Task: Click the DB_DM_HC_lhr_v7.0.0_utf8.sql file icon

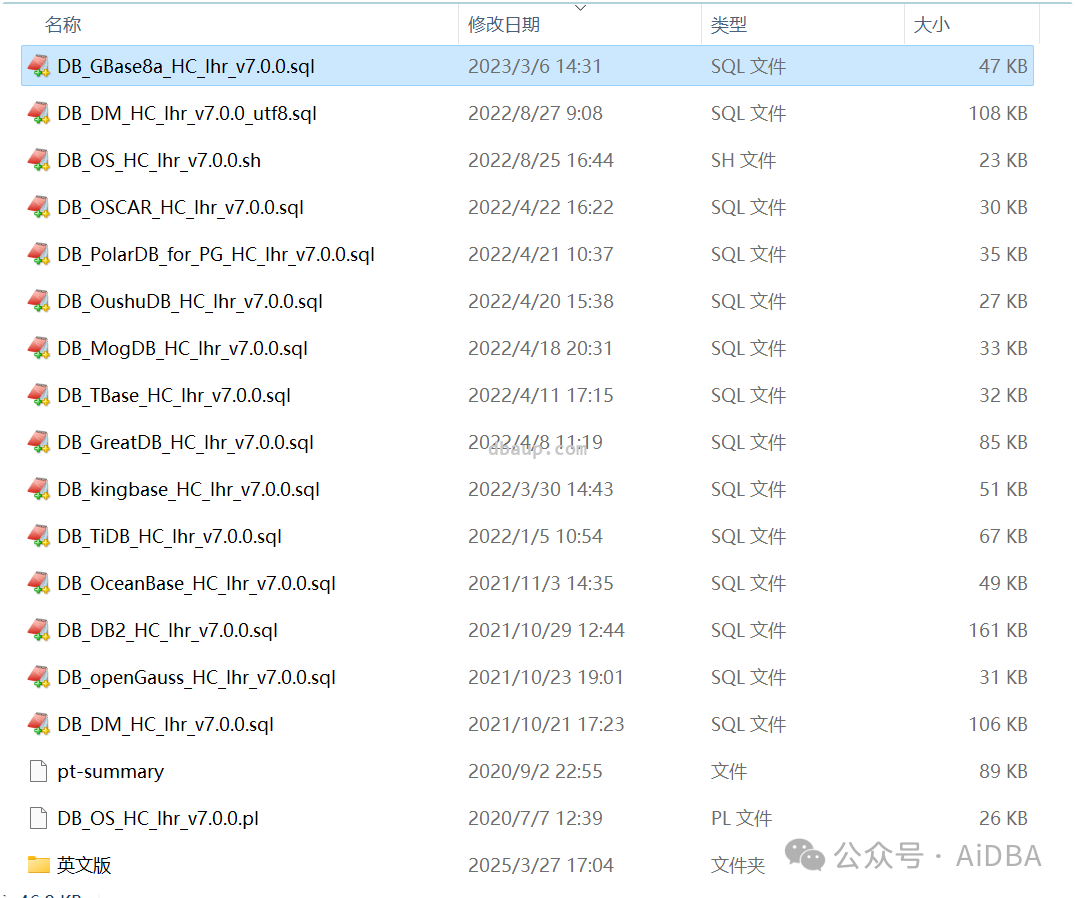Action: click(38, 113)
